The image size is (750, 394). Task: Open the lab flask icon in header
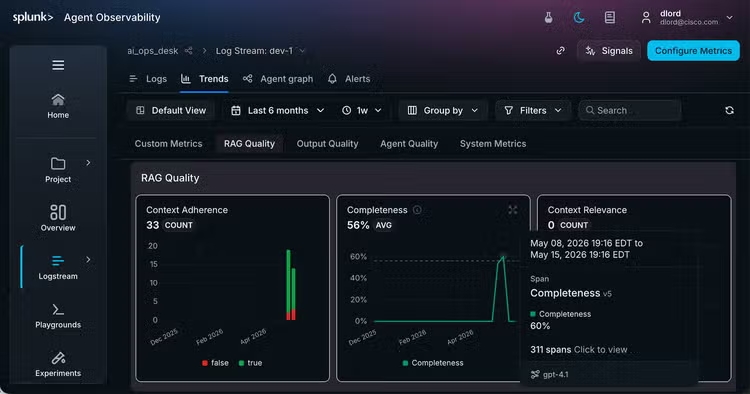(549, 18)
